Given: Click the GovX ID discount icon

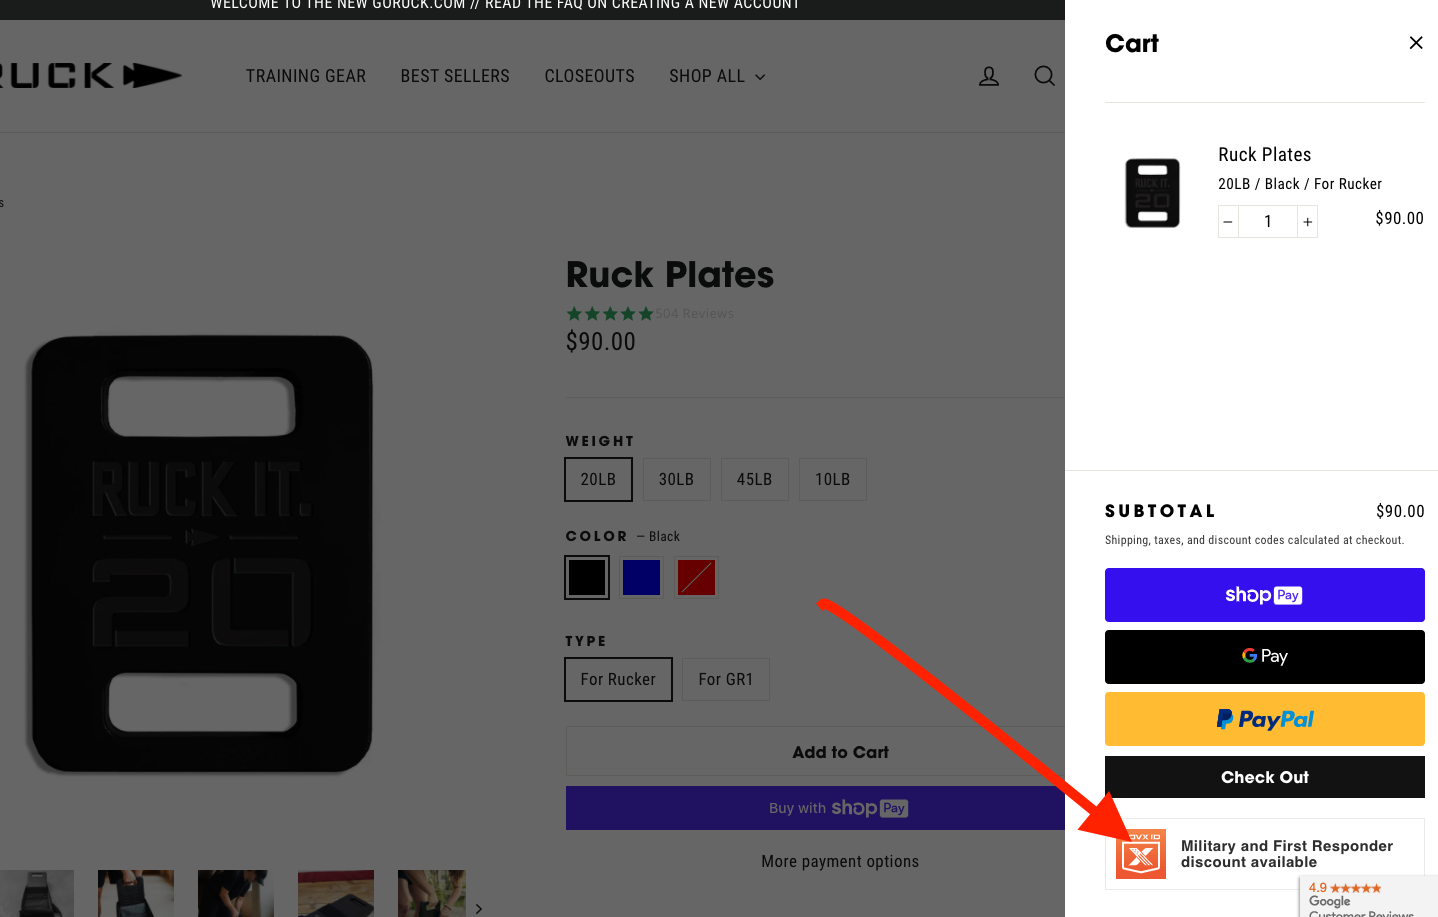Looking at the screenshot, I should click(1141, 854).
